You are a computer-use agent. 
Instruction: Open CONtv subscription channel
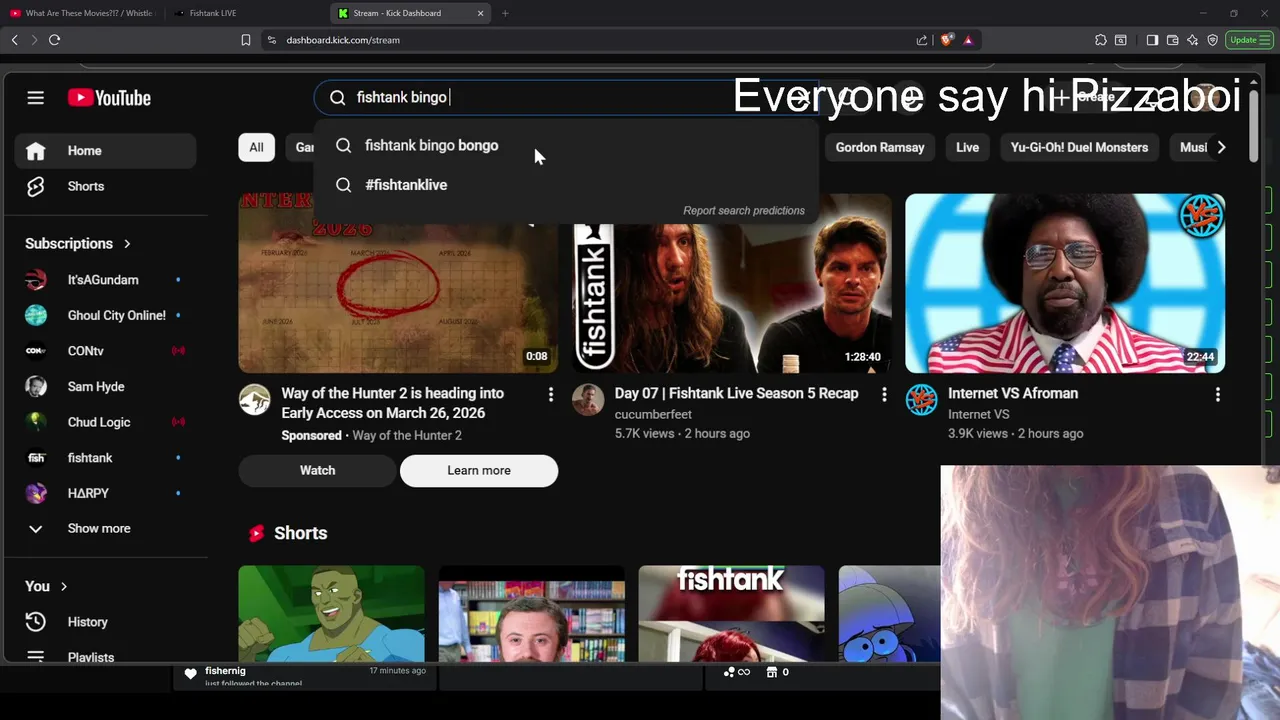[x=105, y=351]
